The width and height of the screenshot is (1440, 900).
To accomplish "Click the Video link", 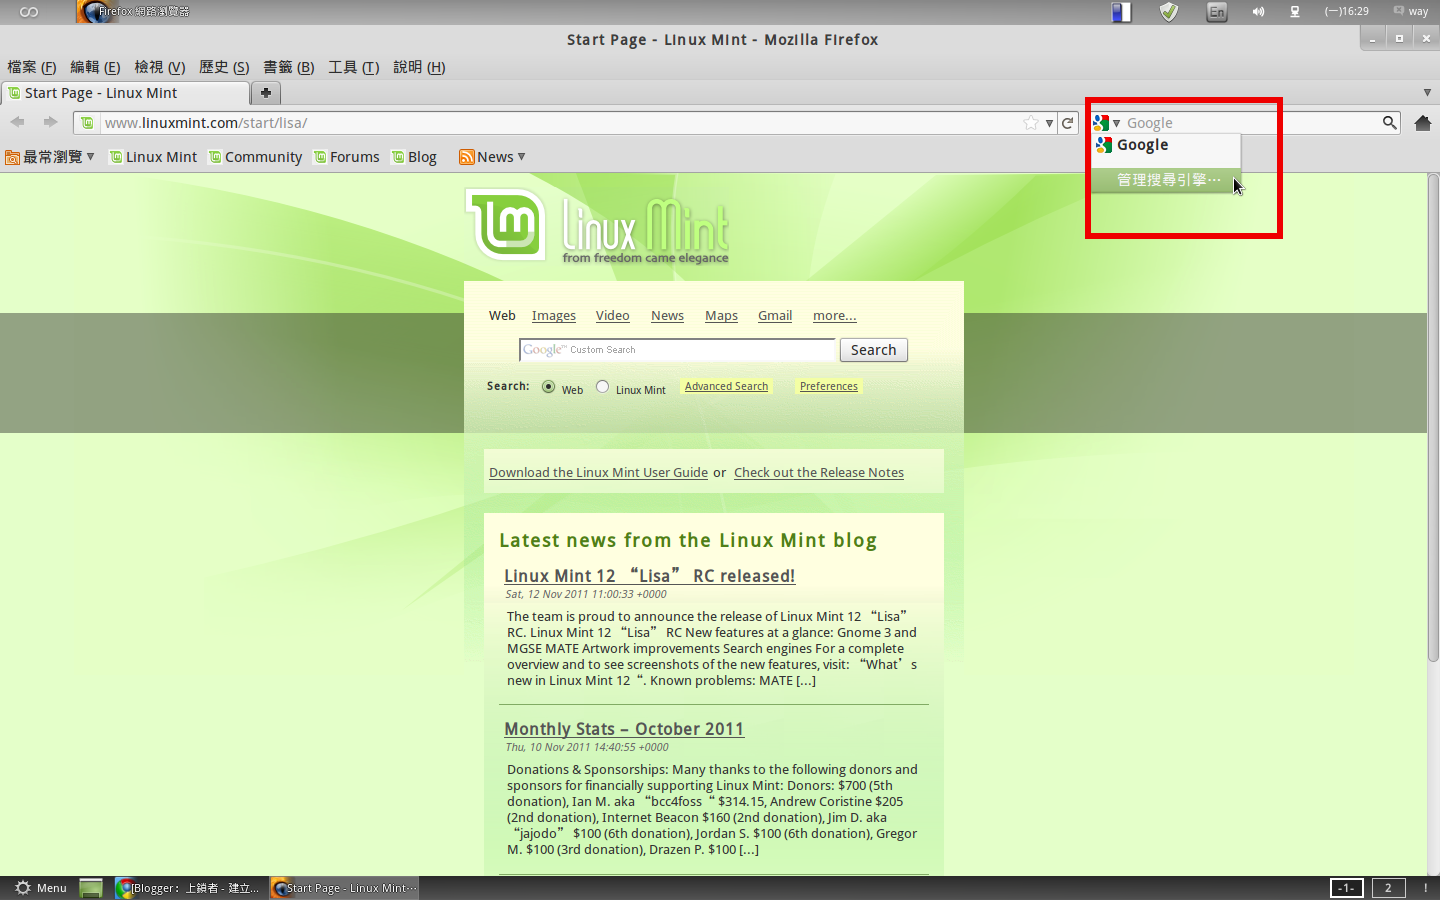I will [x=613, y=315].
